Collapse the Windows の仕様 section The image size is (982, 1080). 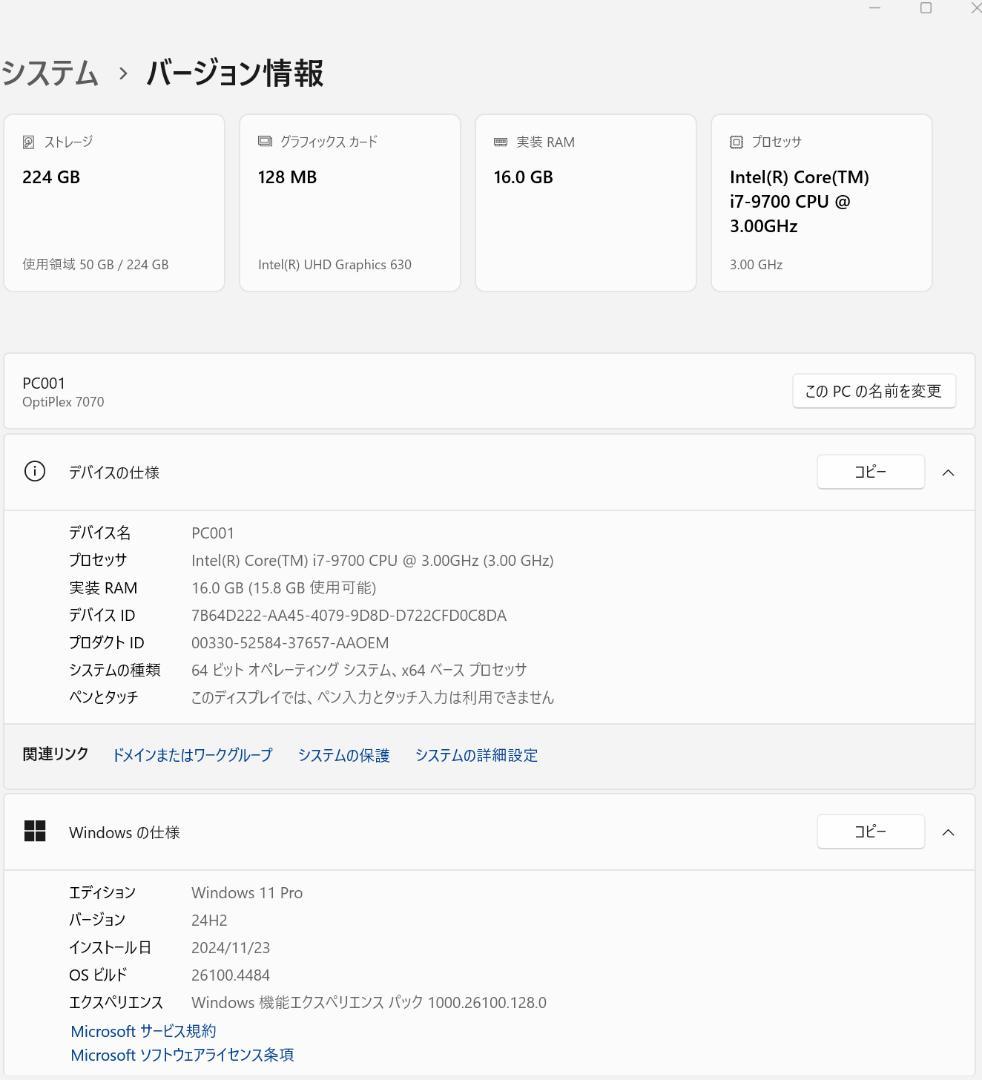[x=948, y=831]
